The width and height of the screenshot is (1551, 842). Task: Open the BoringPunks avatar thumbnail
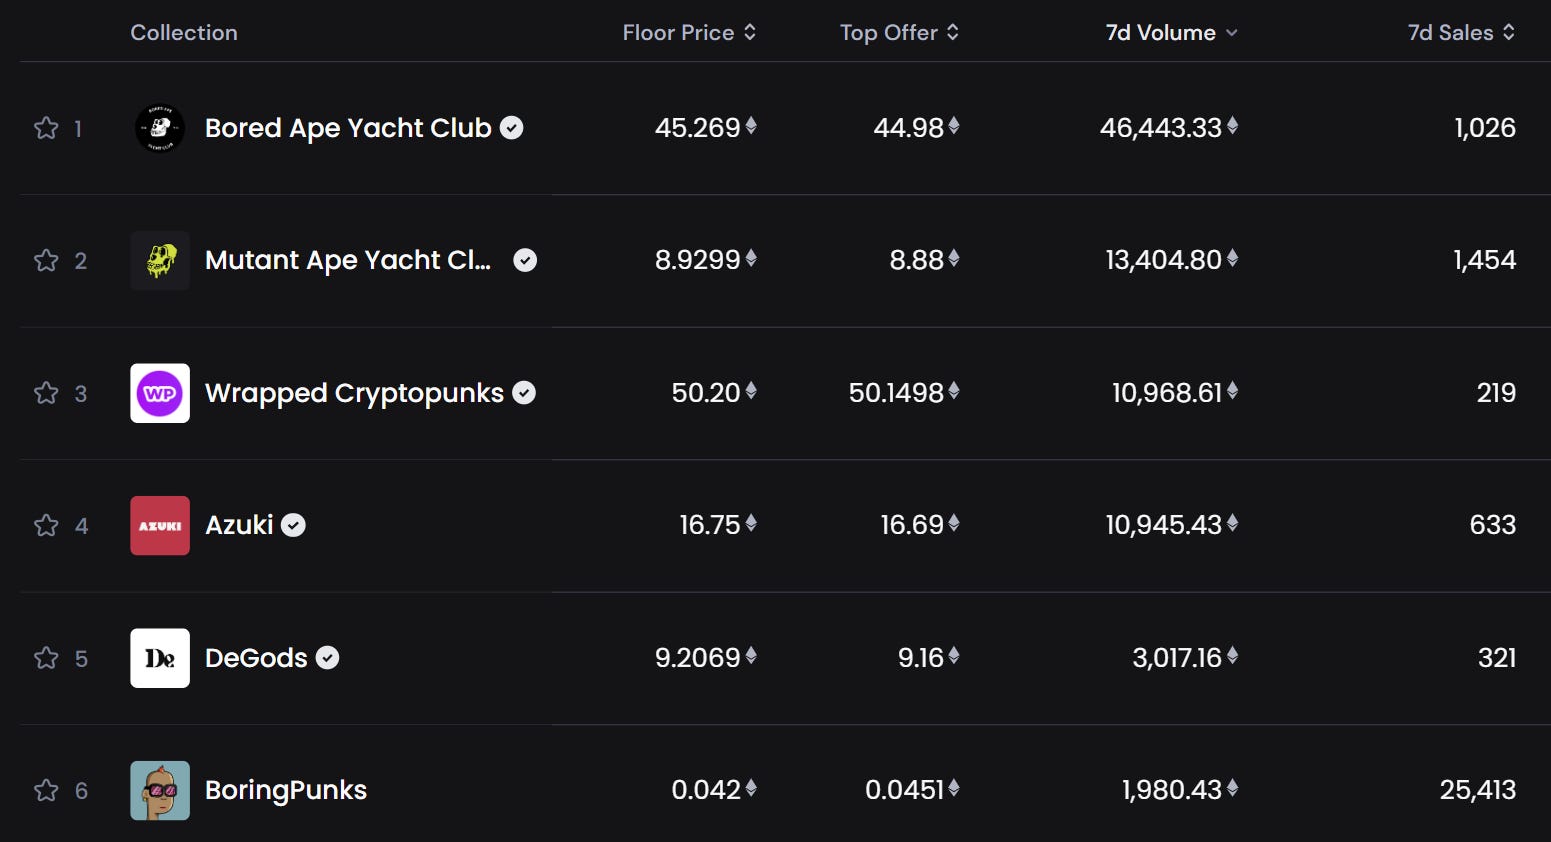point(160,791)
